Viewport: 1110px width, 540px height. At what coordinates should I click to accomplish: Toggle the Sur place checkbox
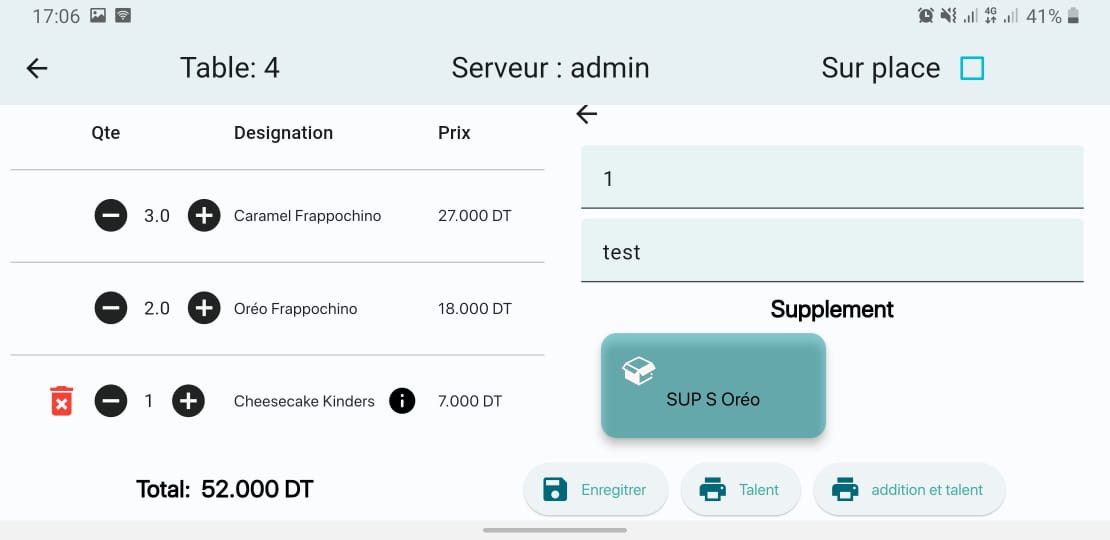click(x=972, y=68)
